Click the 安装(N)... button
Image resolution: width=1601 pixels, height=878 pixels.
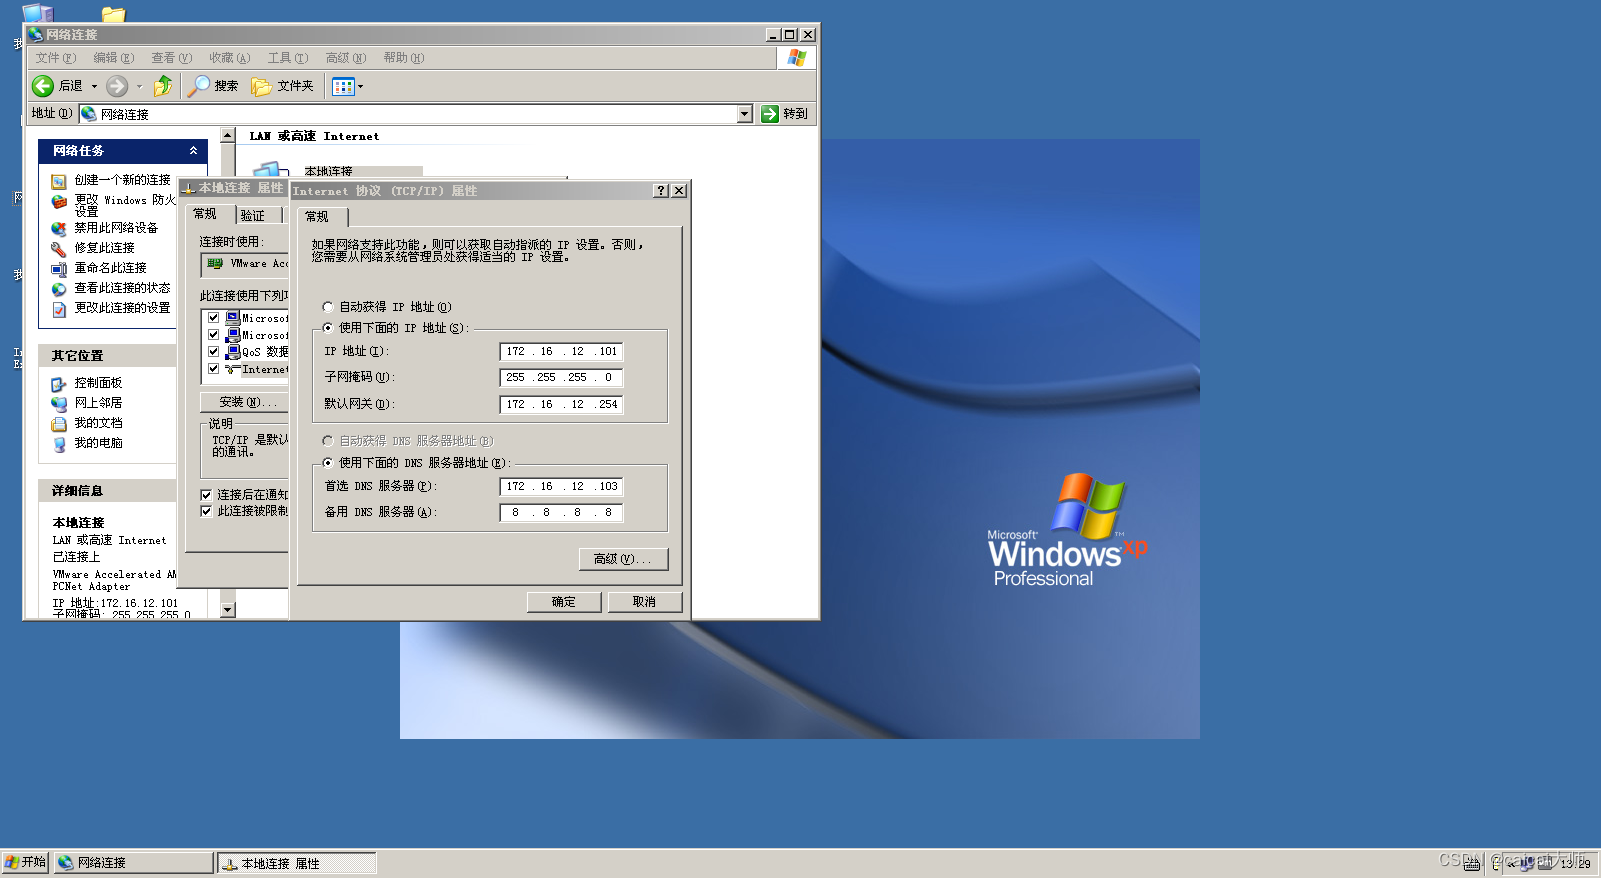245,402
